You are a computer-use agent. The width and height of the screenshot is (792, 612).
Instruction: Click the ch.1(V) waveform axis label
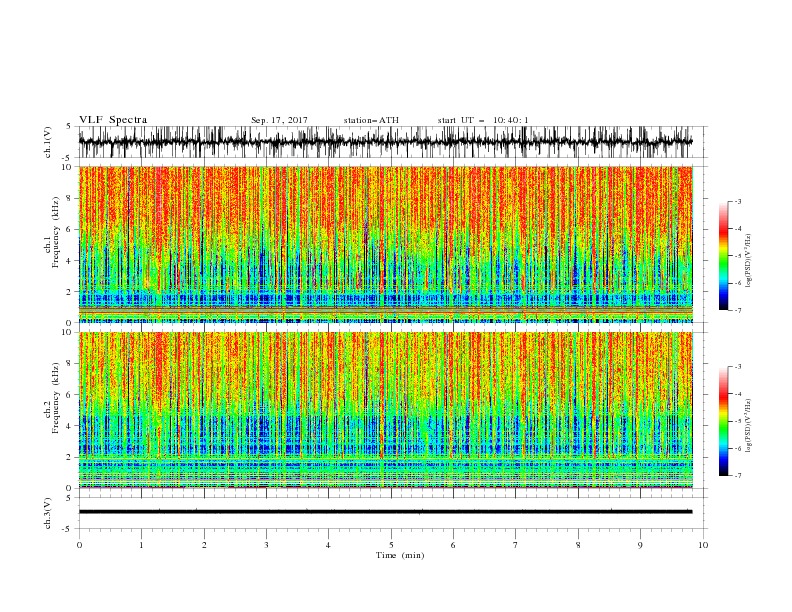coord(48,142)
